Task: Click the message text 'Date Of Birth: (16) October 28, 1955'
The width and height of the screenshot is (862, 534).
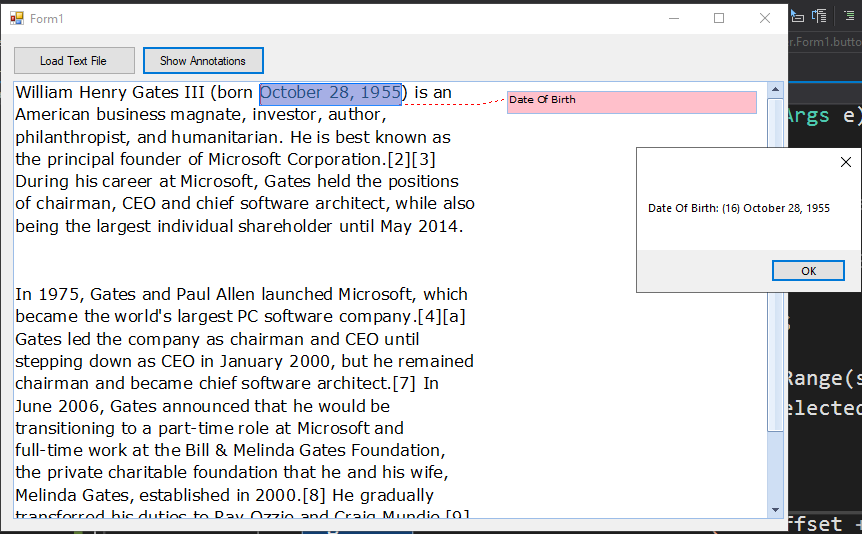Action: click(x=738, y=208)
